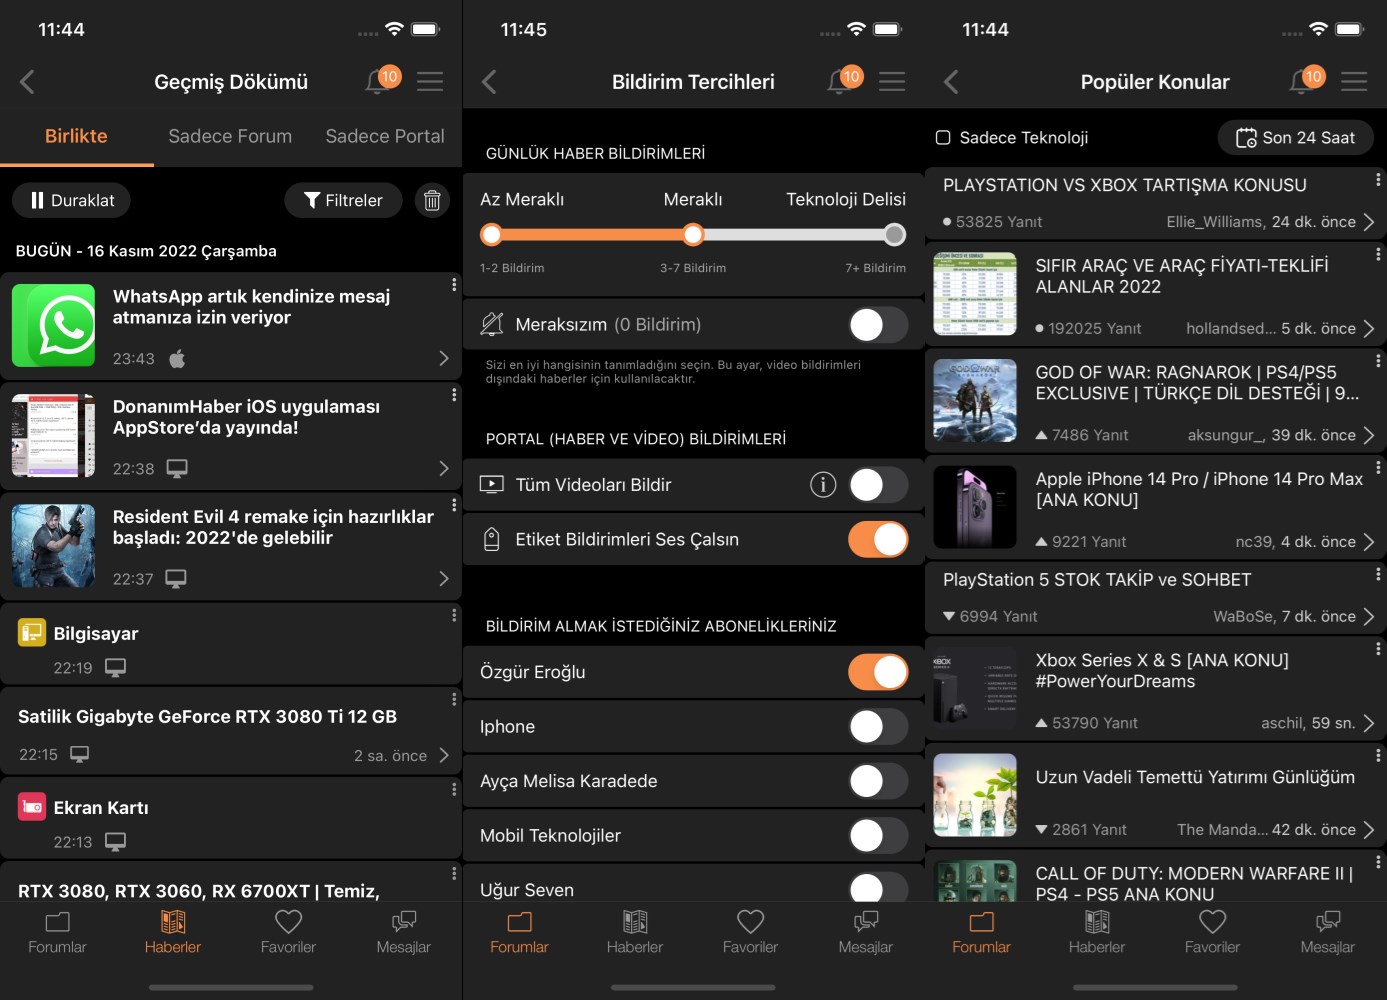The image size is (1387, 1000).
Task: Open Xbox Series X & S topic chevron
Action: click(1368, 723)
